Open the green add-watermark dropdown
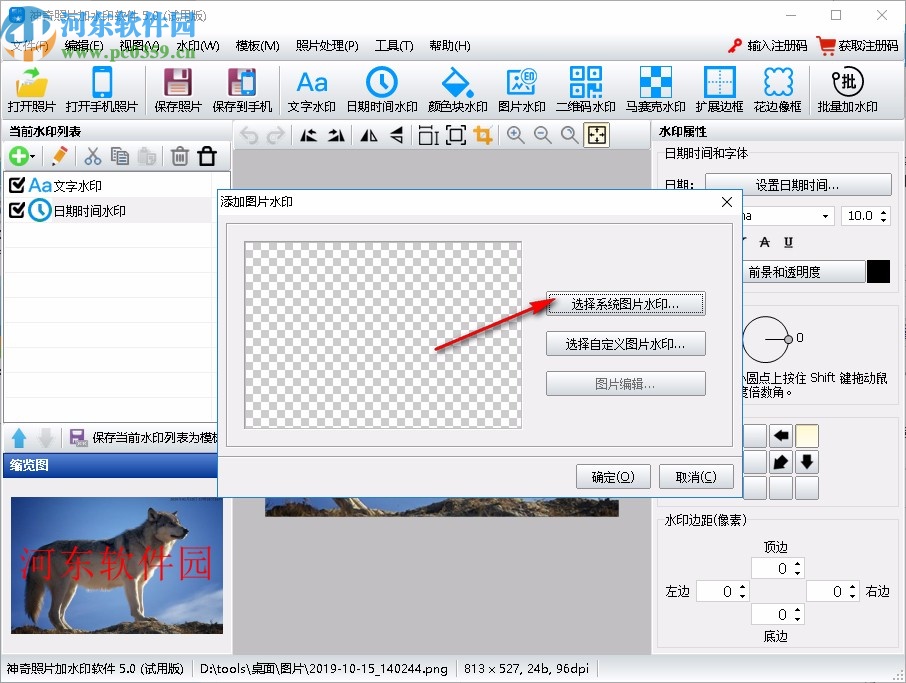Viewport: 906px width, 683px height. coord(23,156)
